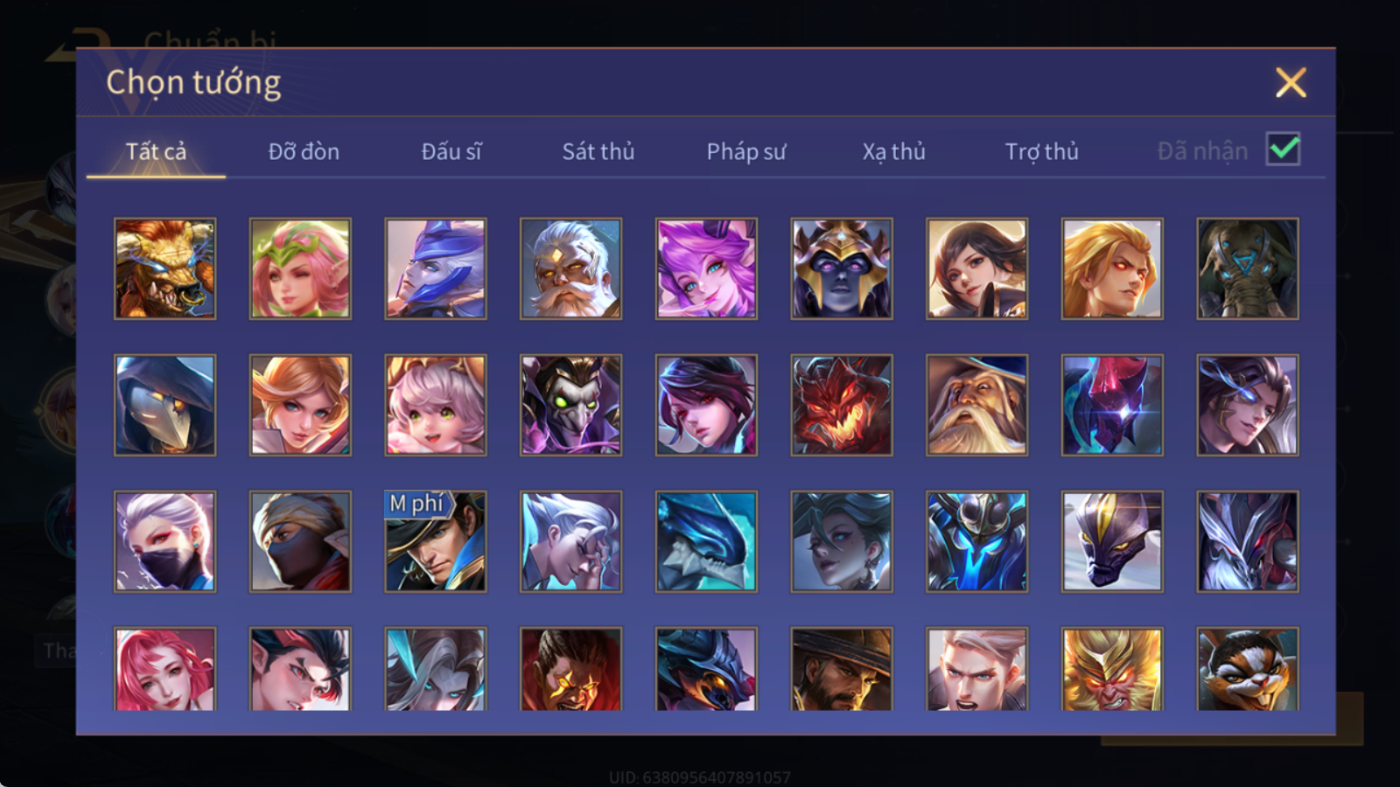
Task: Toggle the Đã nhận checkbox
Action: (1283, 150)
